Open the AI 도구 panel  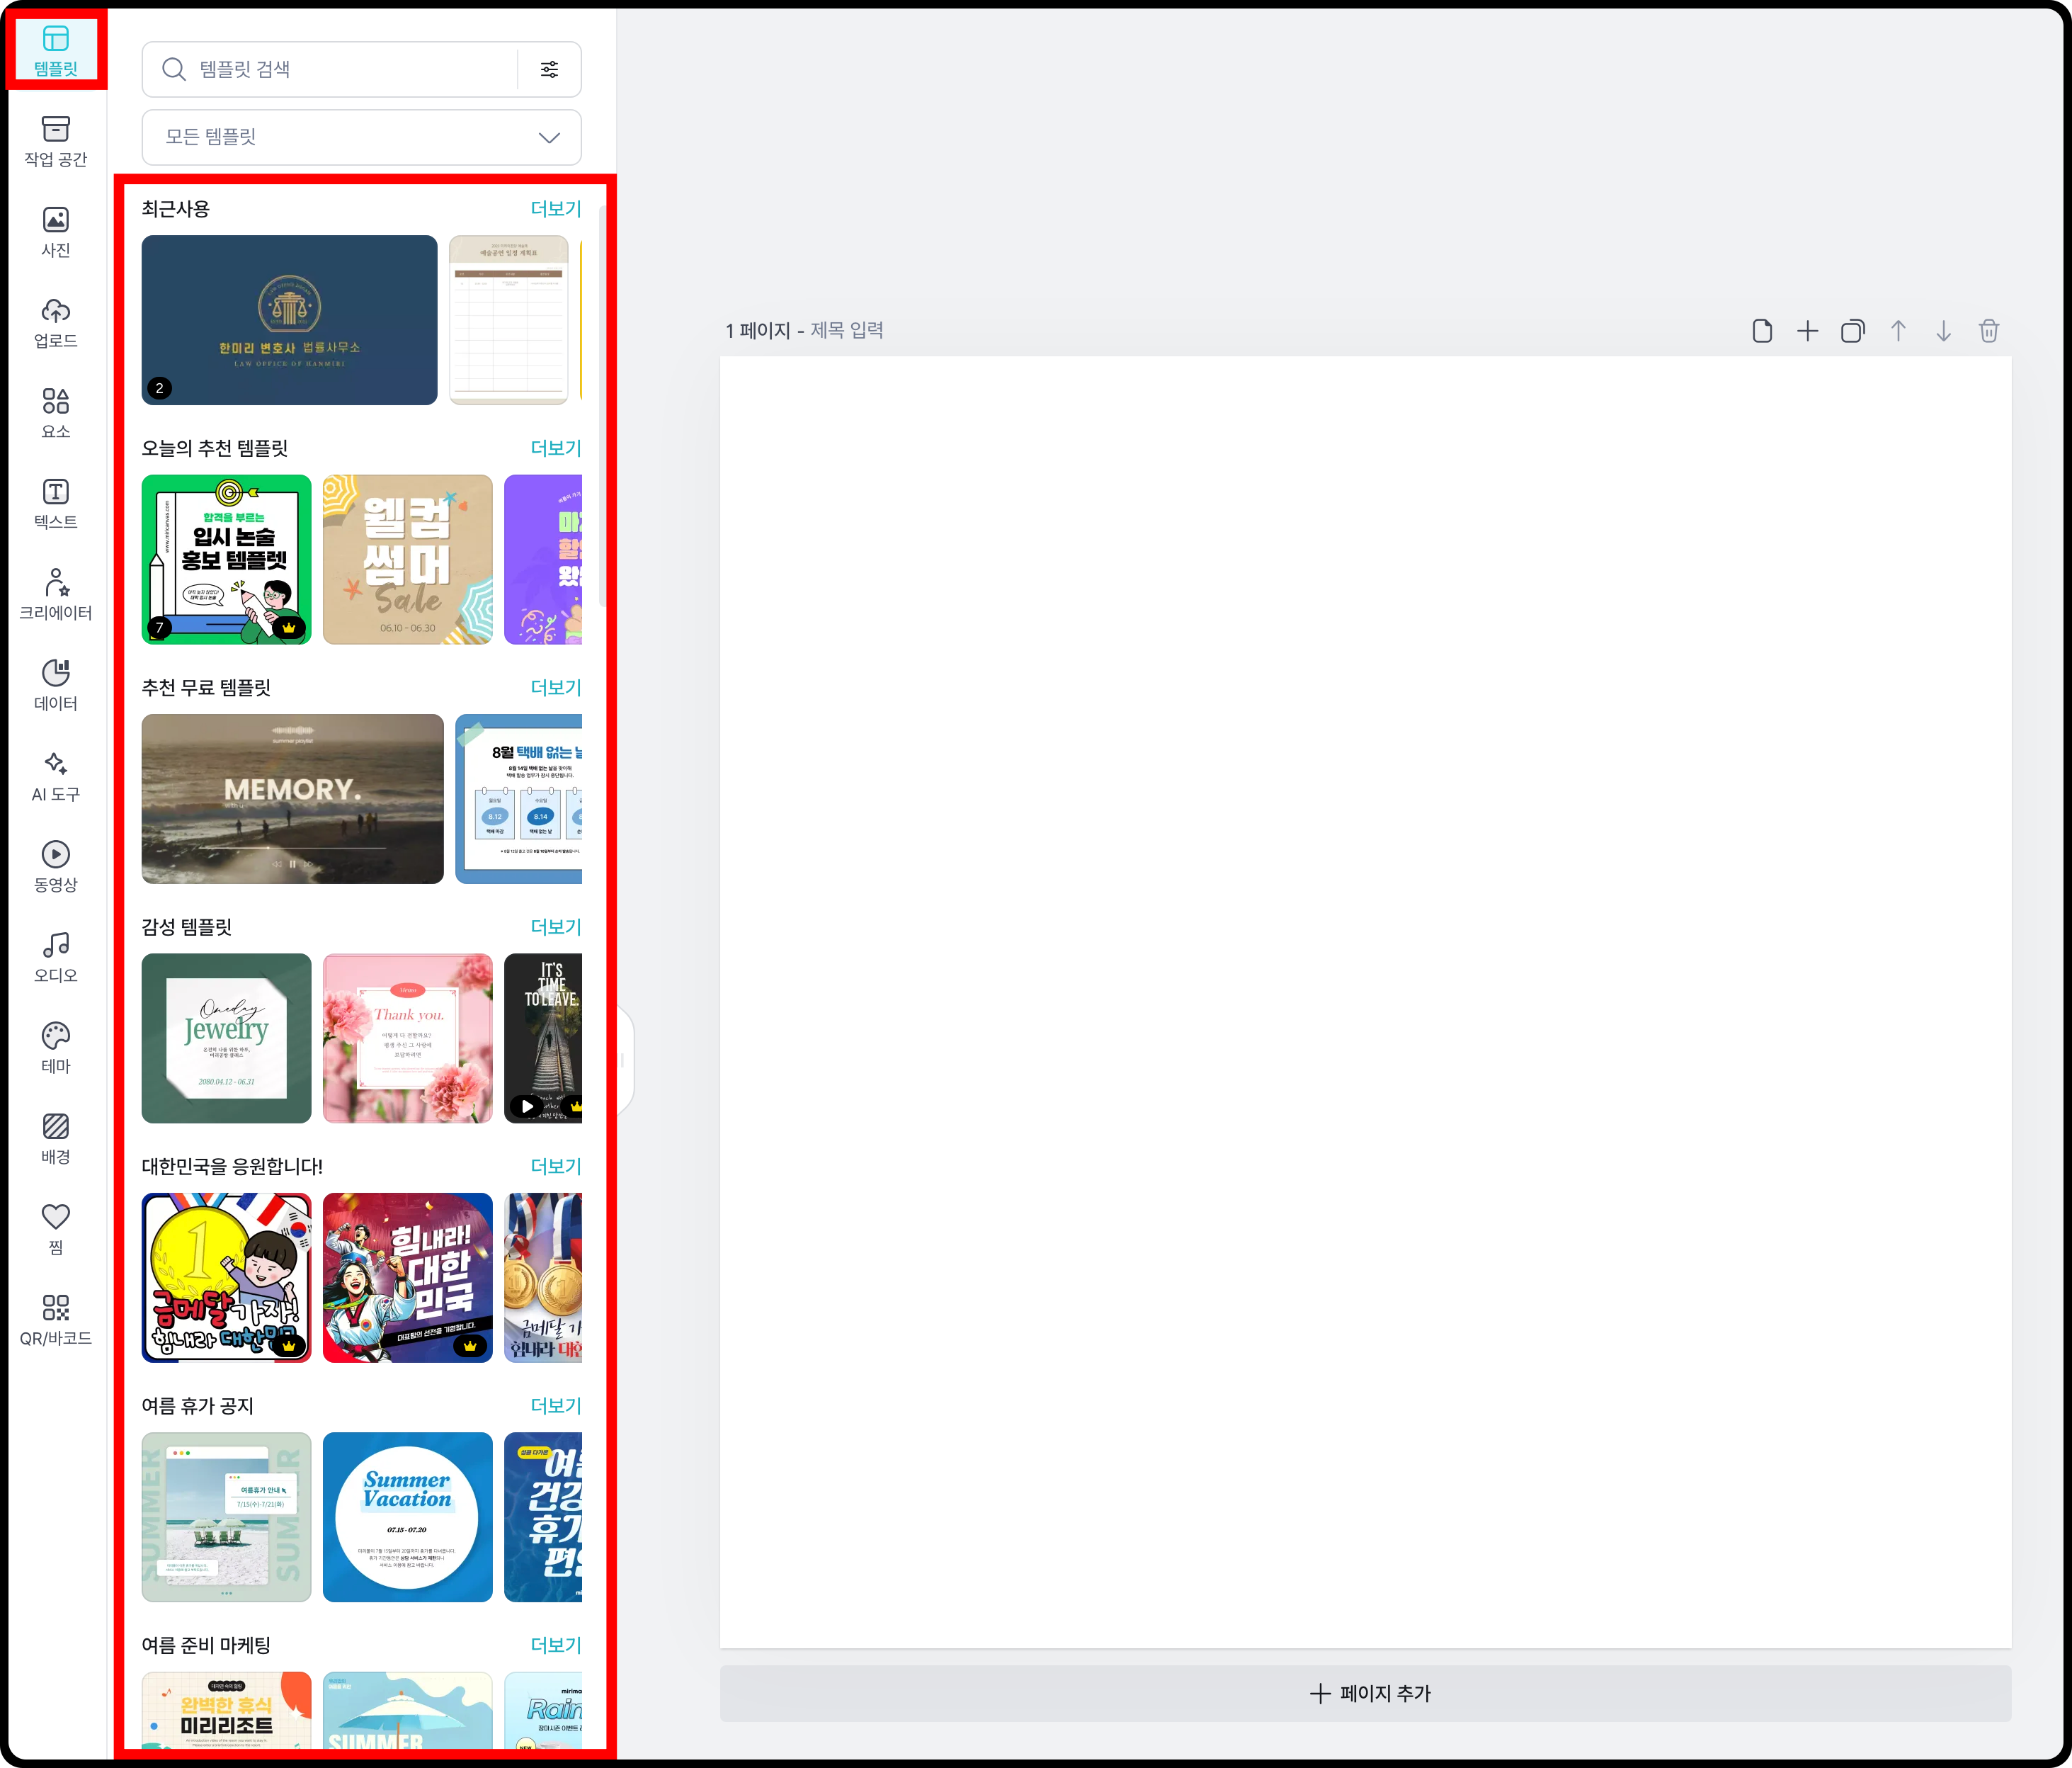pos(55,776)
